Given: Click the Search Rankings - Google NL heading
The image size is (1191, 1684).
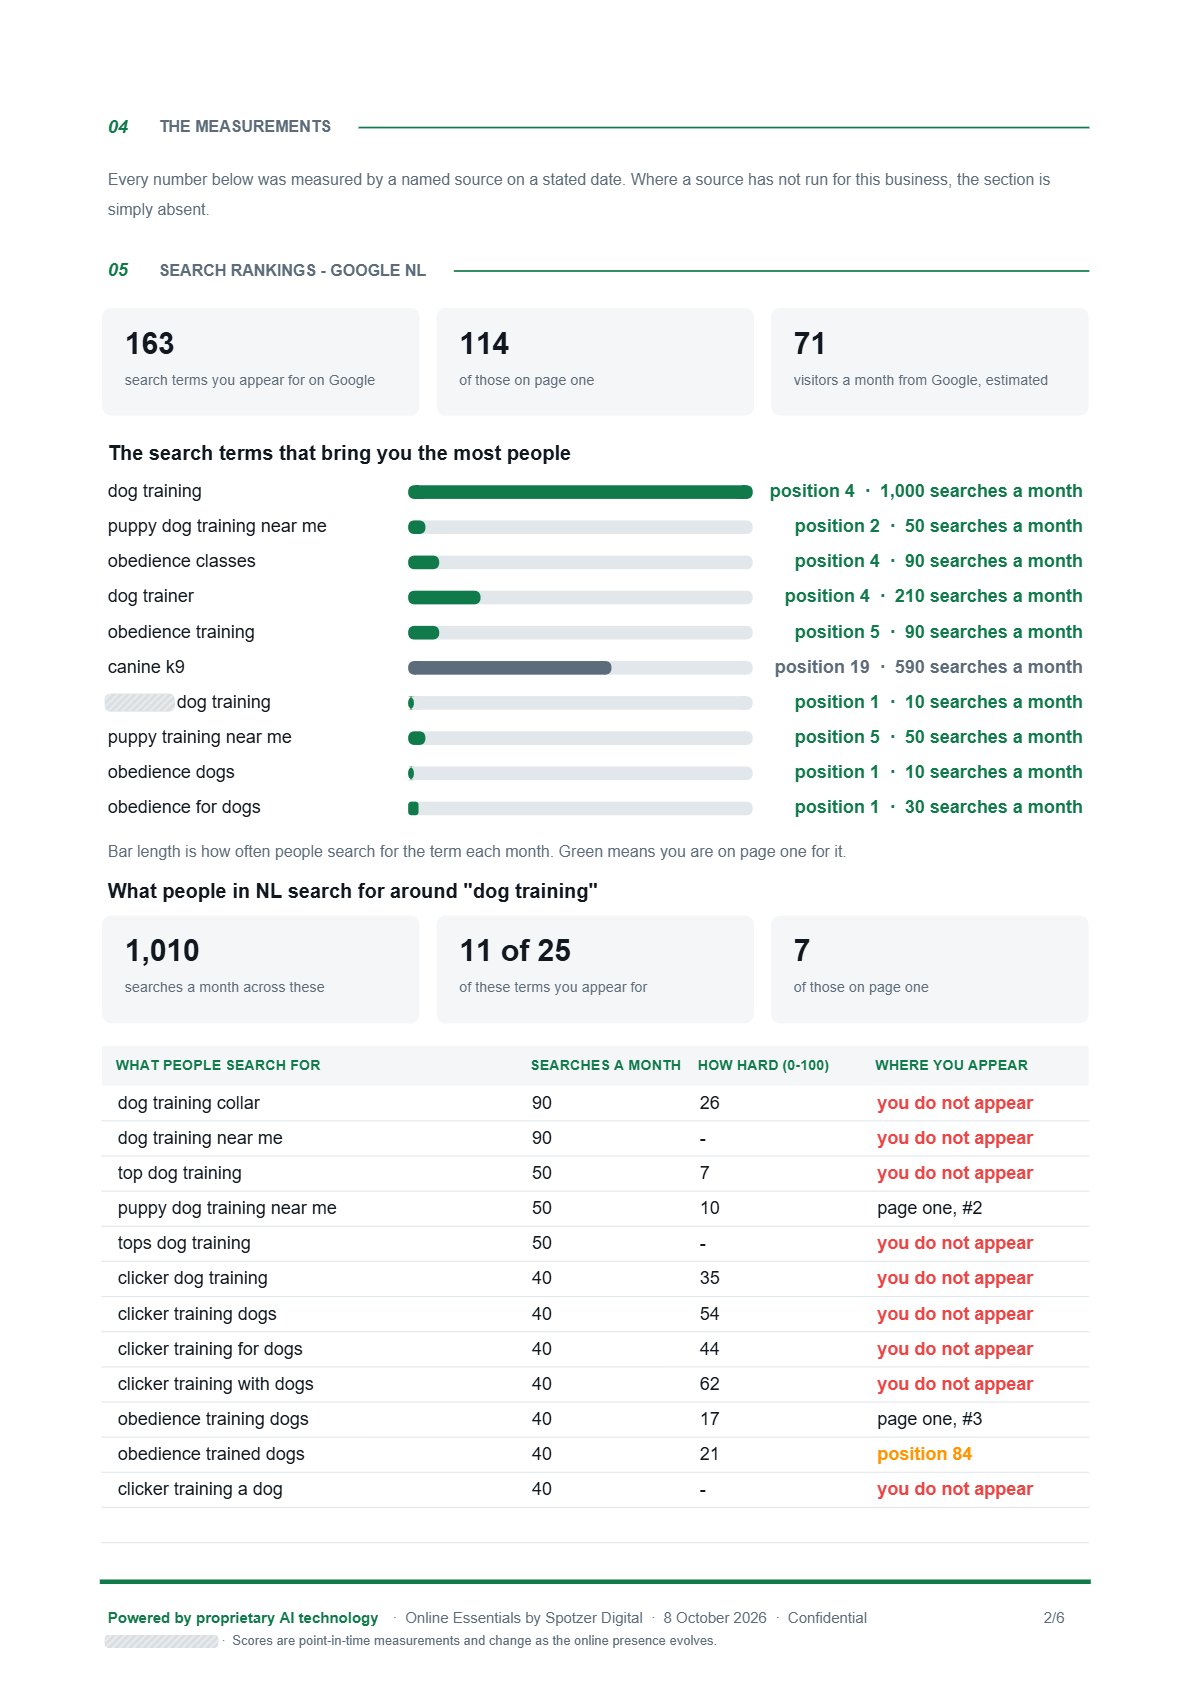Looking at the screenshot, I should pos(293,270).
